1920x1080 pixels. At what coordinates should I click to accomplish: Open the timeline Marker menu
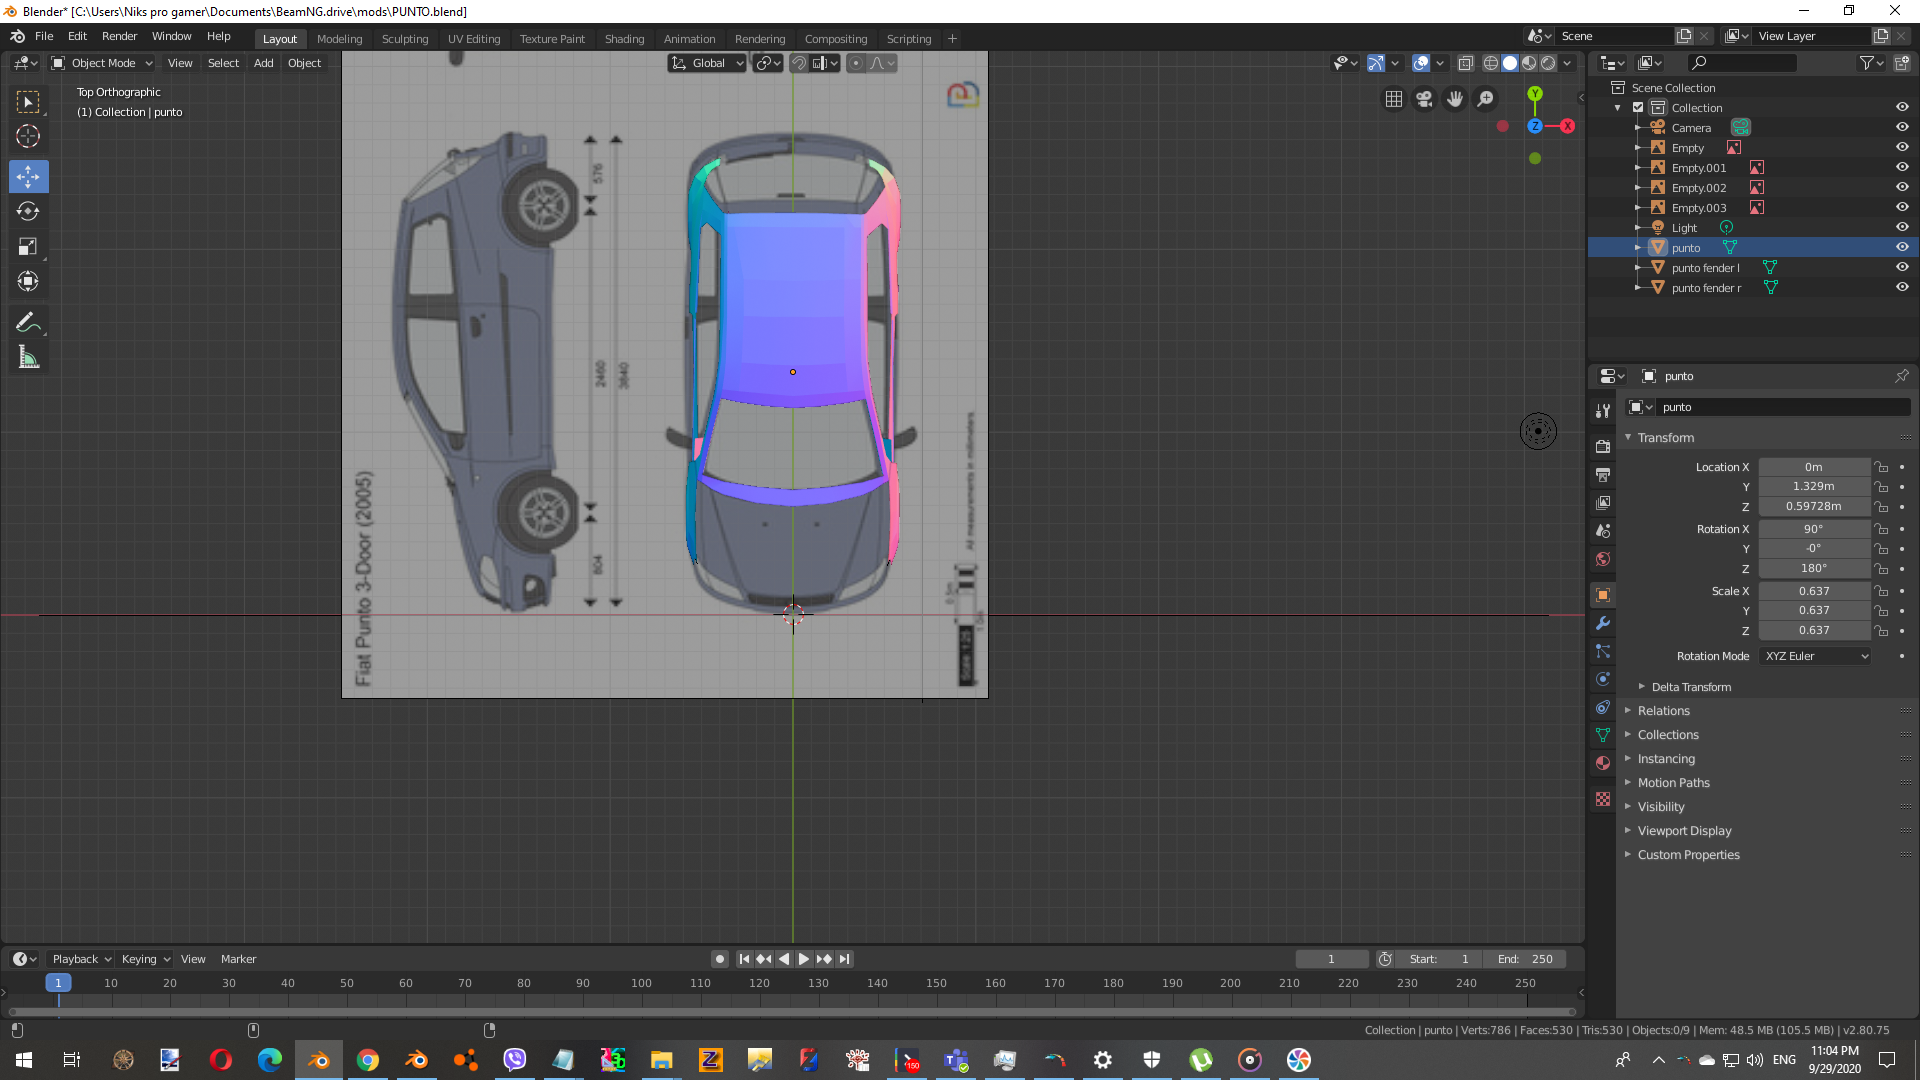click(238, 959)
